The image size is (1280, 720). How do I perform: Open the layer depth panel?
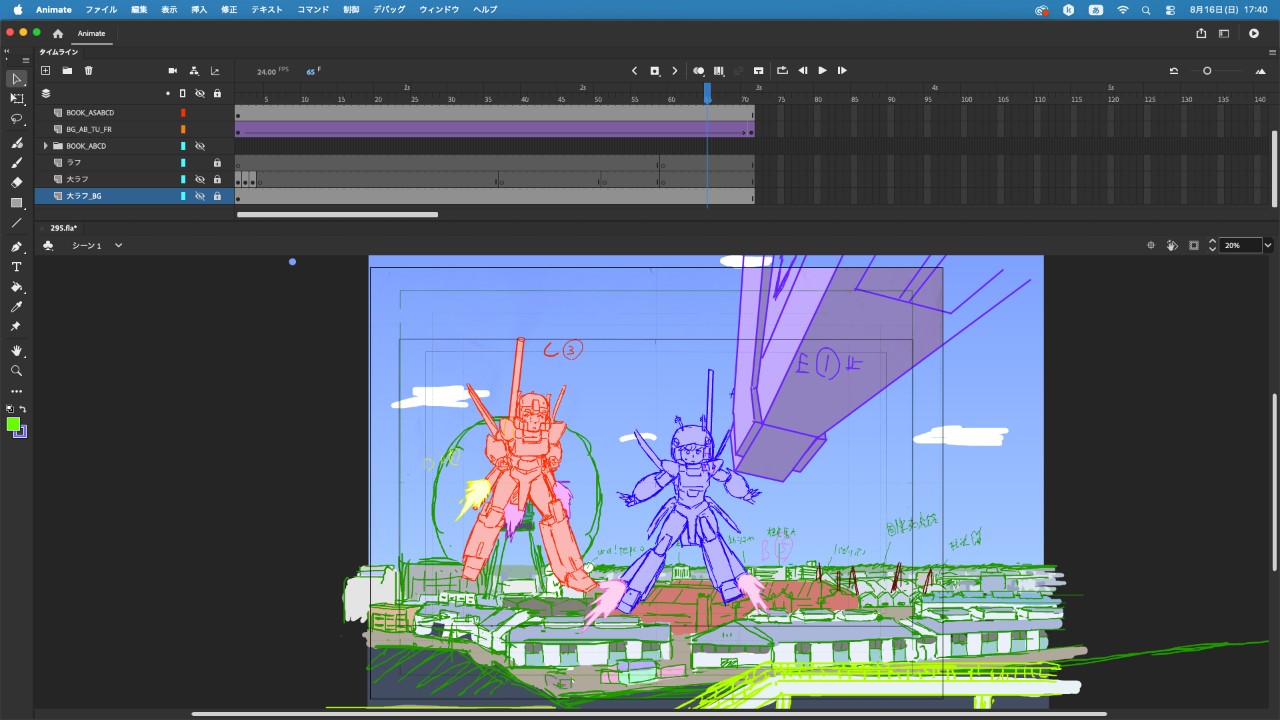tap(215, 71)
